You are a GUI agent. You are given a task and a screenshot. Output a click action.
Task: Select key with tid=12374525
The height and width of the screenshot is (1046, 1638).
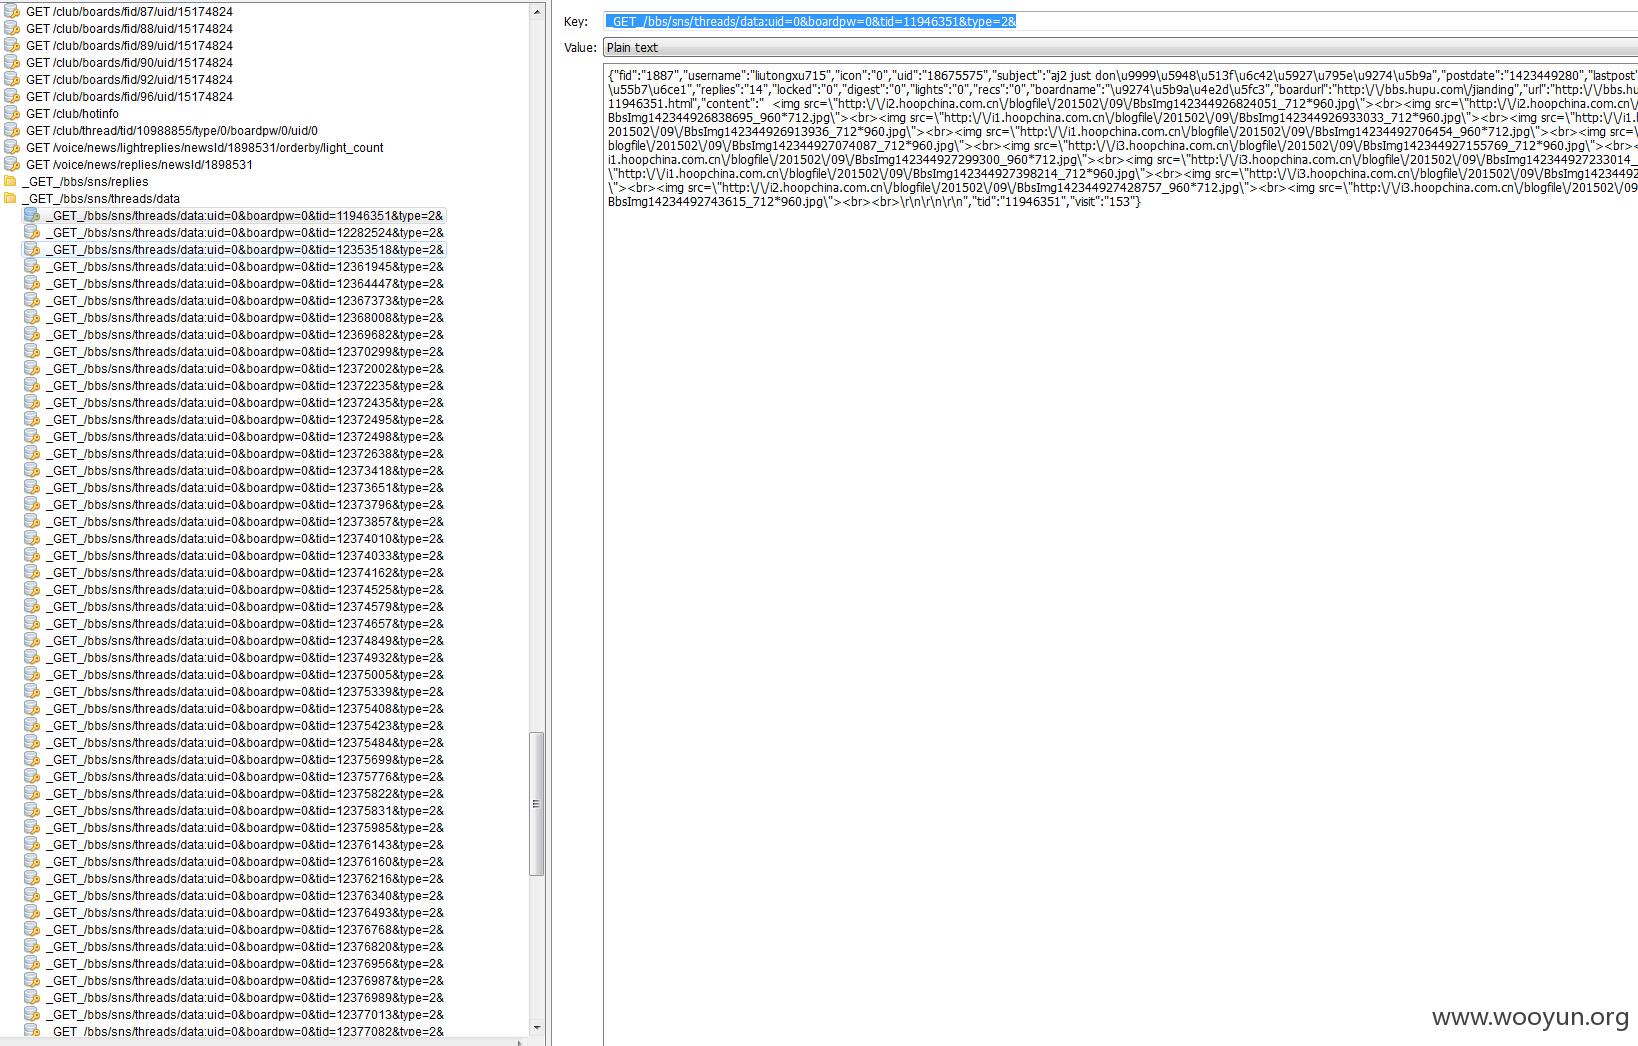click(x=245, y=589)
